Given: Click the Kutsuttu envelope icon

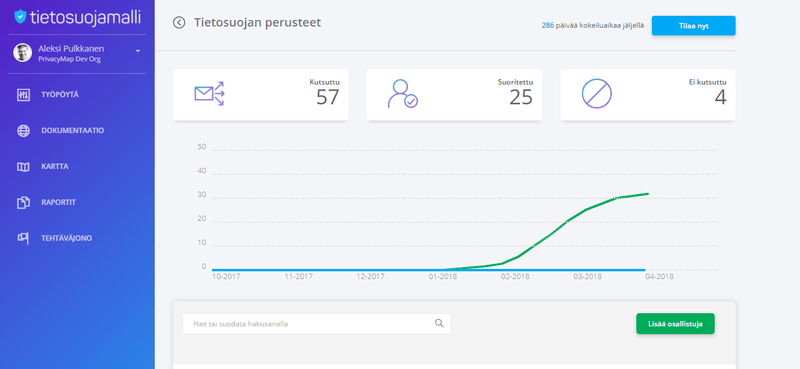Looking at the screenshot, I should coord(210,94).
